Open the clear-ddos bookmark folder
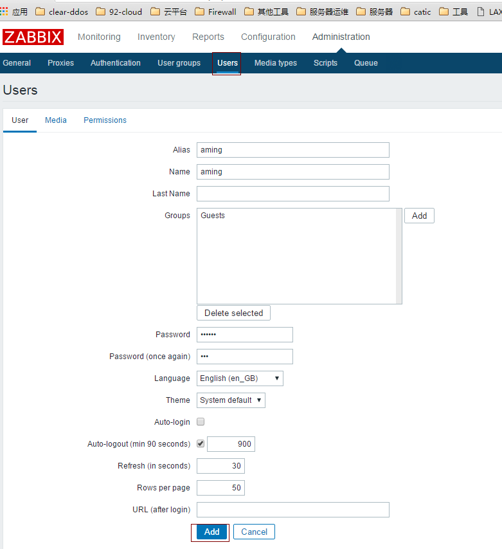The height and width of the screenshot is (549, 502). 62,12
